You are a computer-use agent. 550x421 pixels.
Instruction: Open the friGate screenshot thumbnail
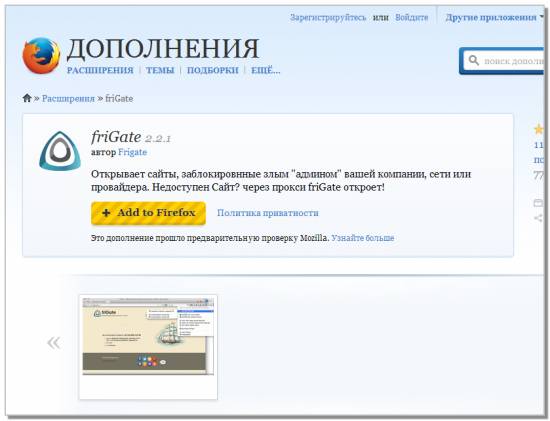148,347
